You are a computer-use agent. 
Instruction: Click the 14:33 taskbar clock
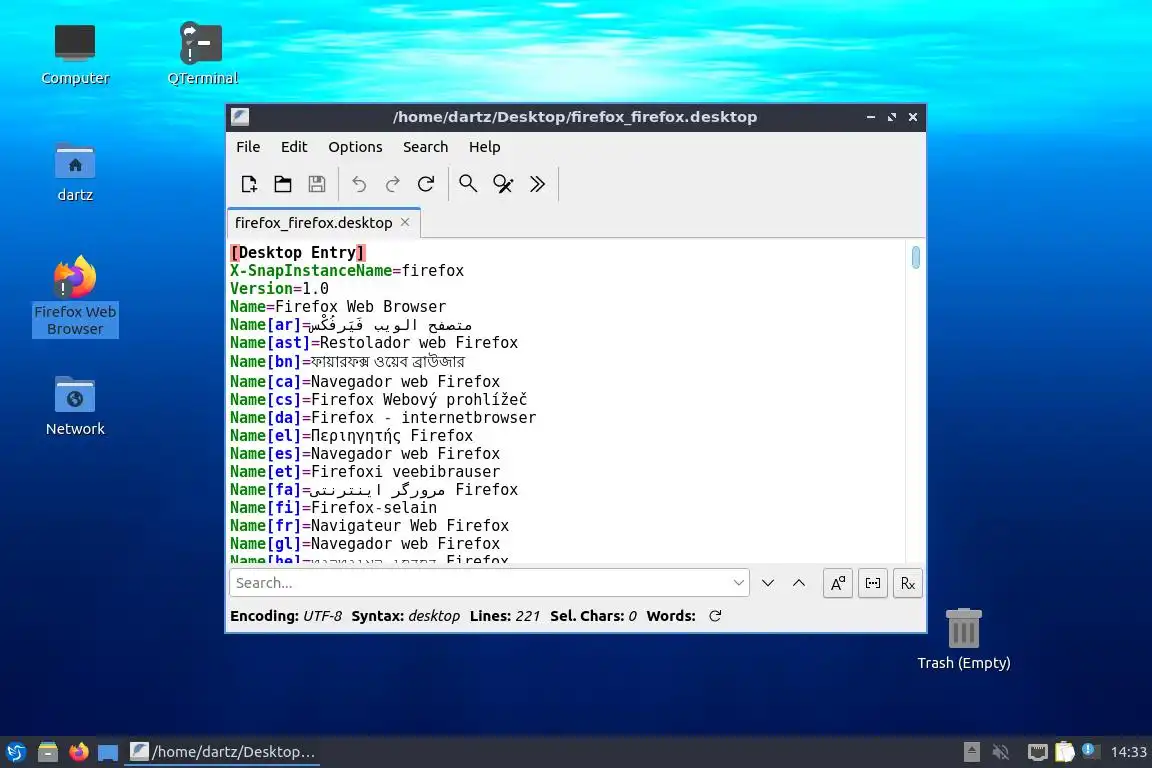click(1128, 752)
